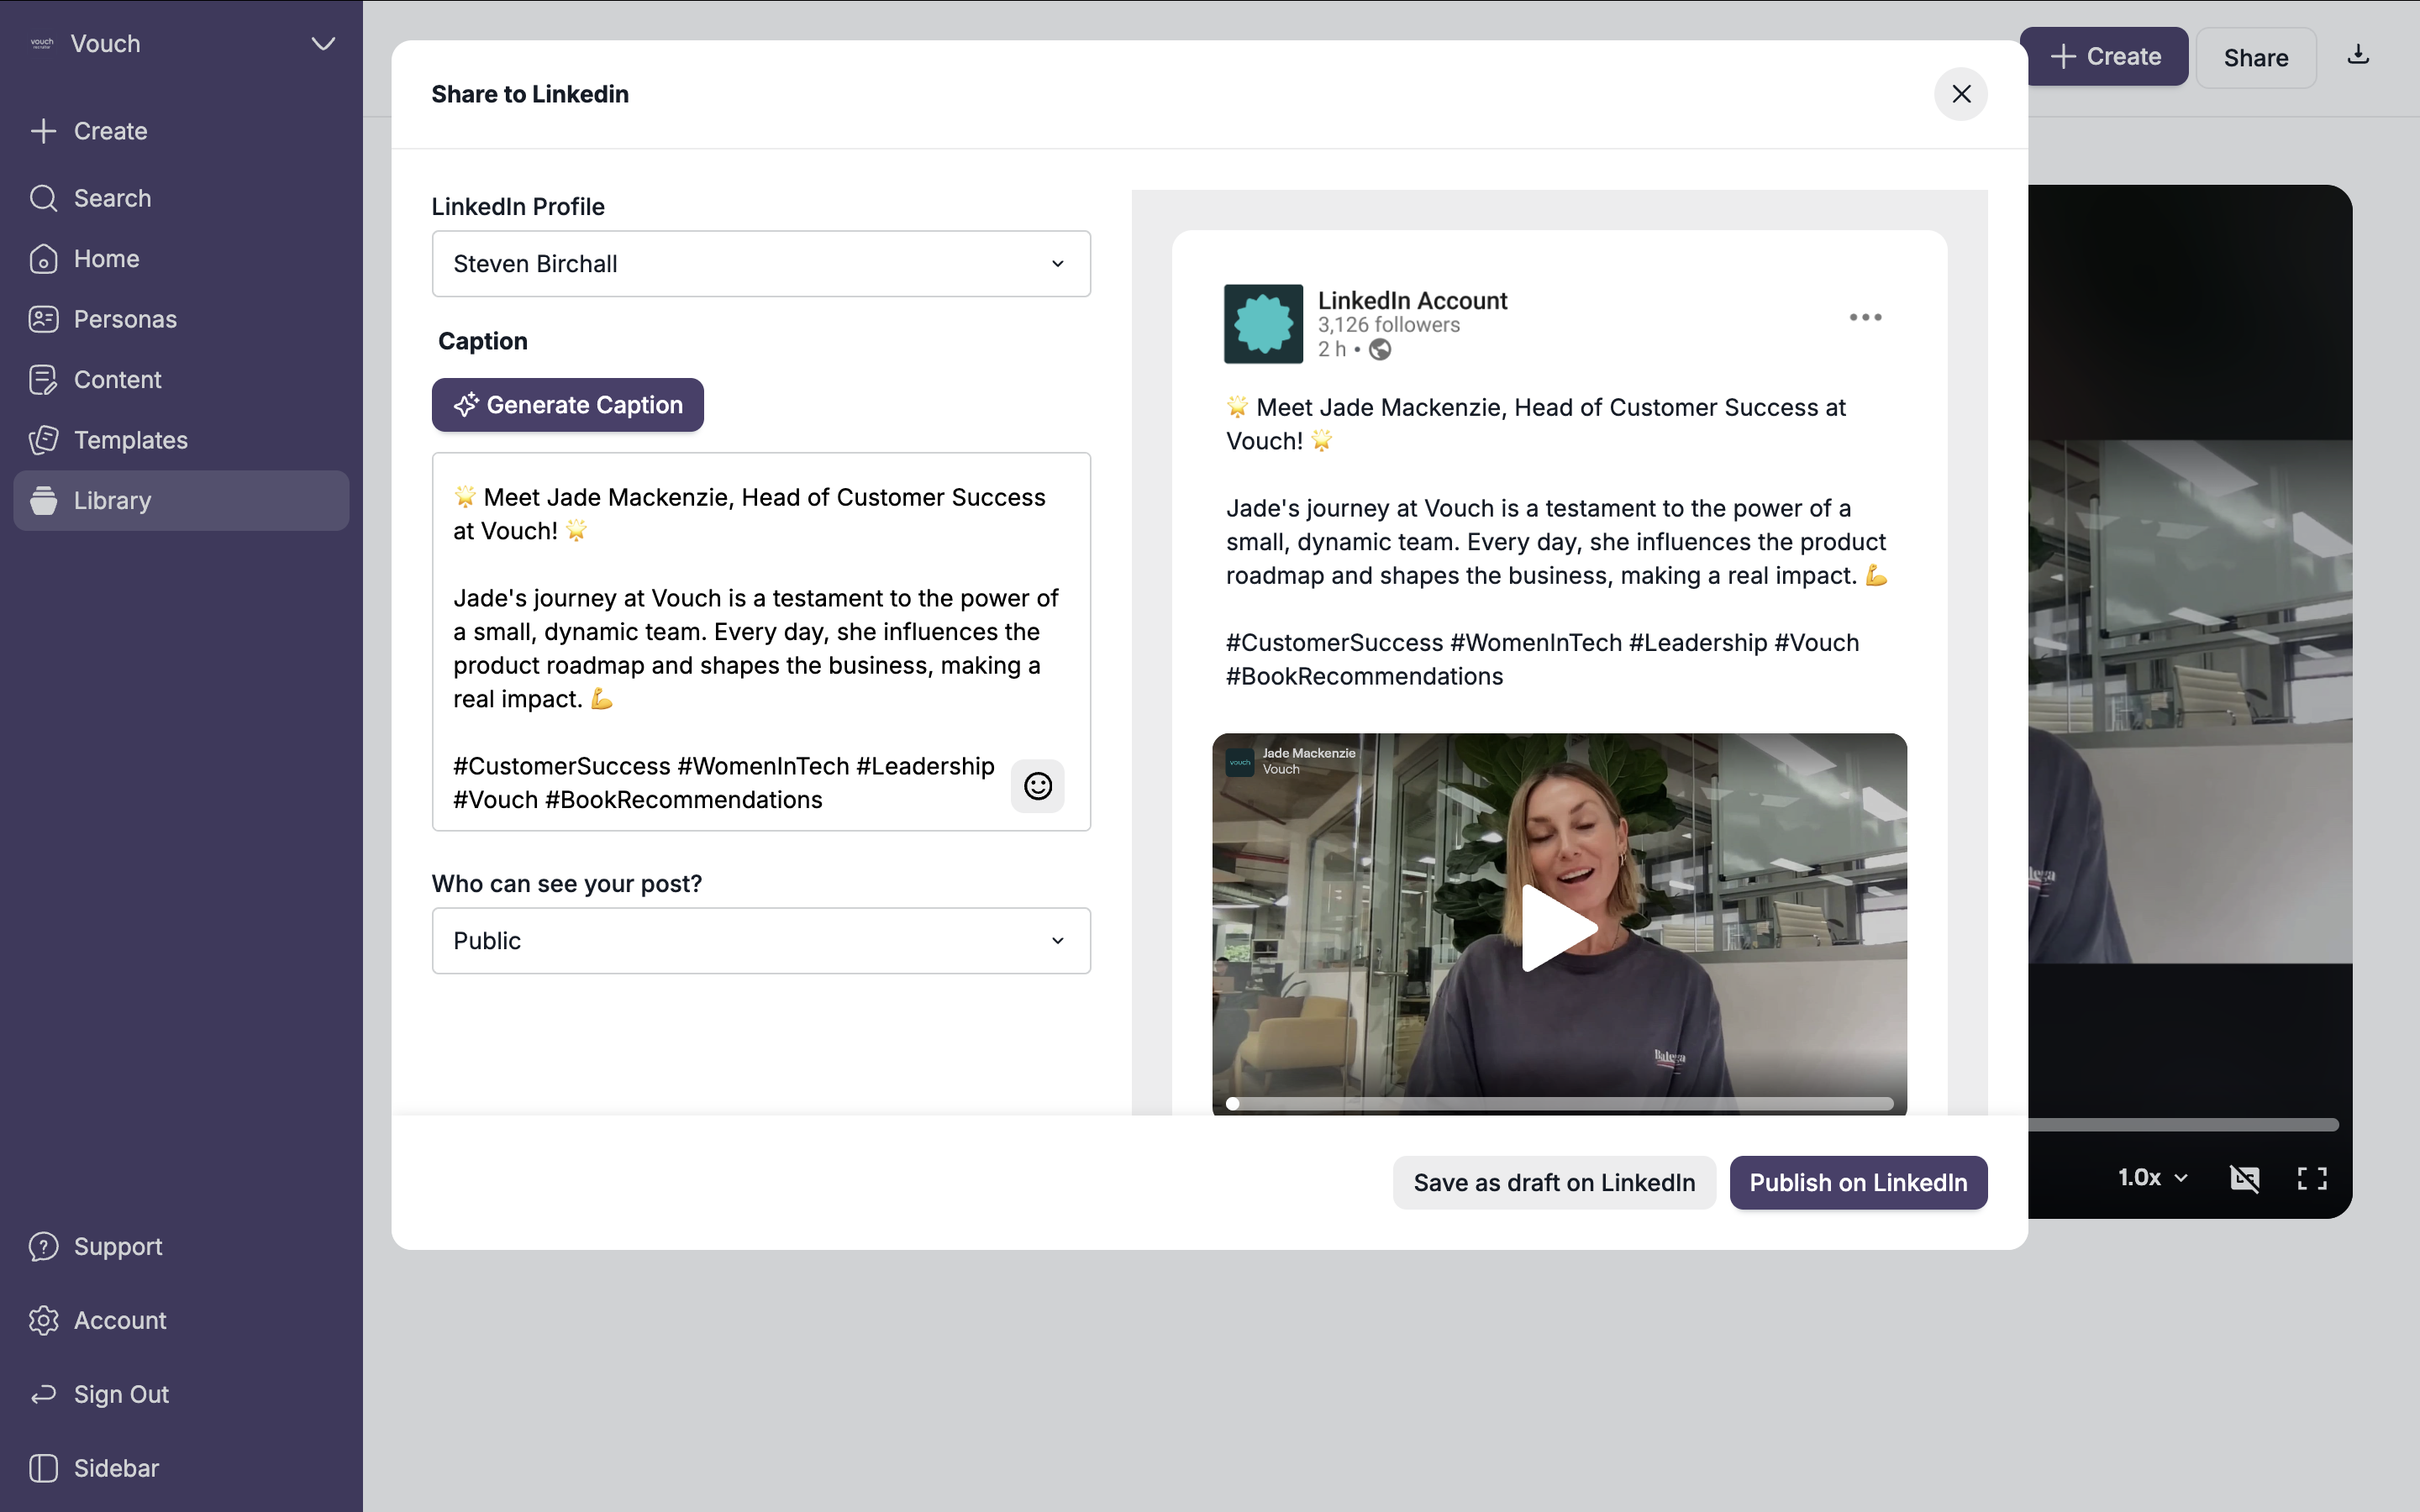Open the LinkedIn Profile dropdown
2420x1512 pixels.
pos(761,264)
